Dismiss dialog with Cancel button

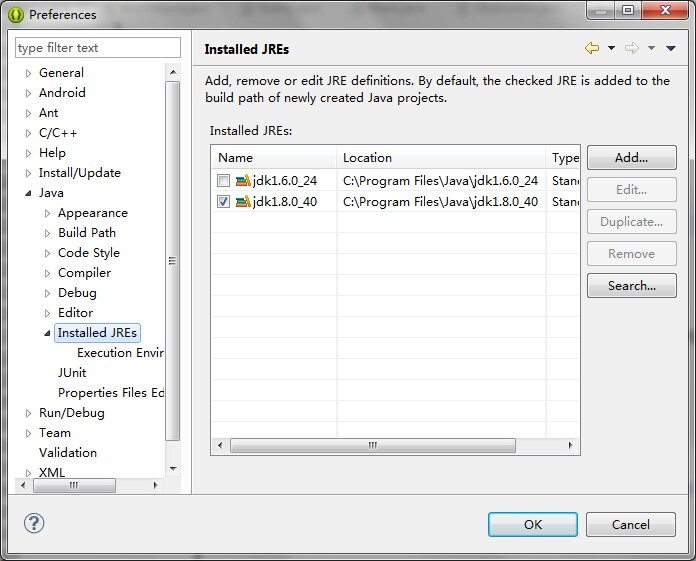[631, 525]
